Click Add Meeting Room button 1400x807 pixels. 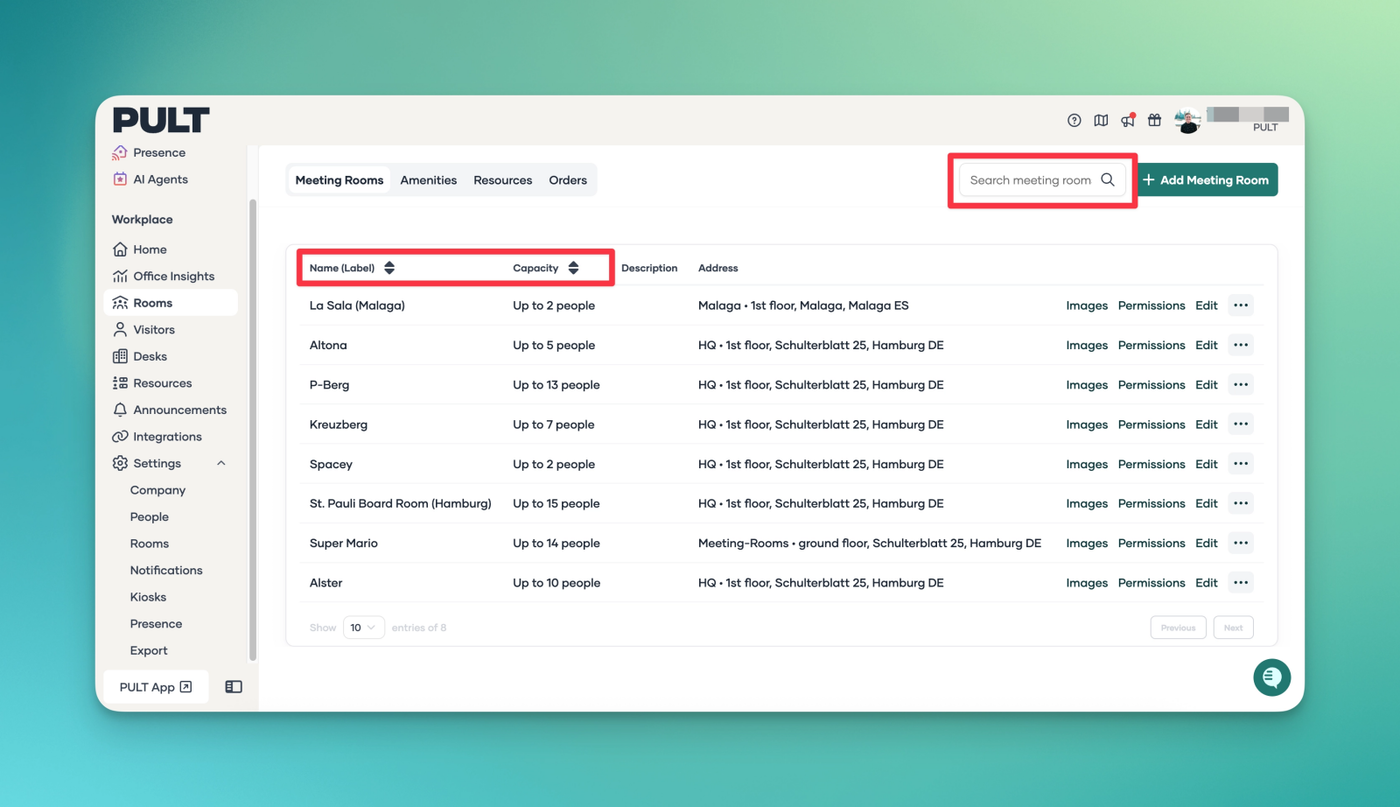coord(1207,180)
